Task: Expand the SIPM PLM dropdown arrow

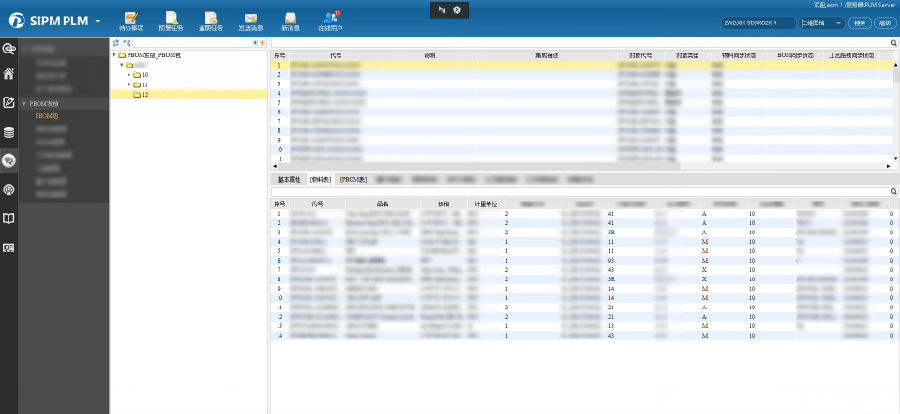Action: (x=98, y=21)
